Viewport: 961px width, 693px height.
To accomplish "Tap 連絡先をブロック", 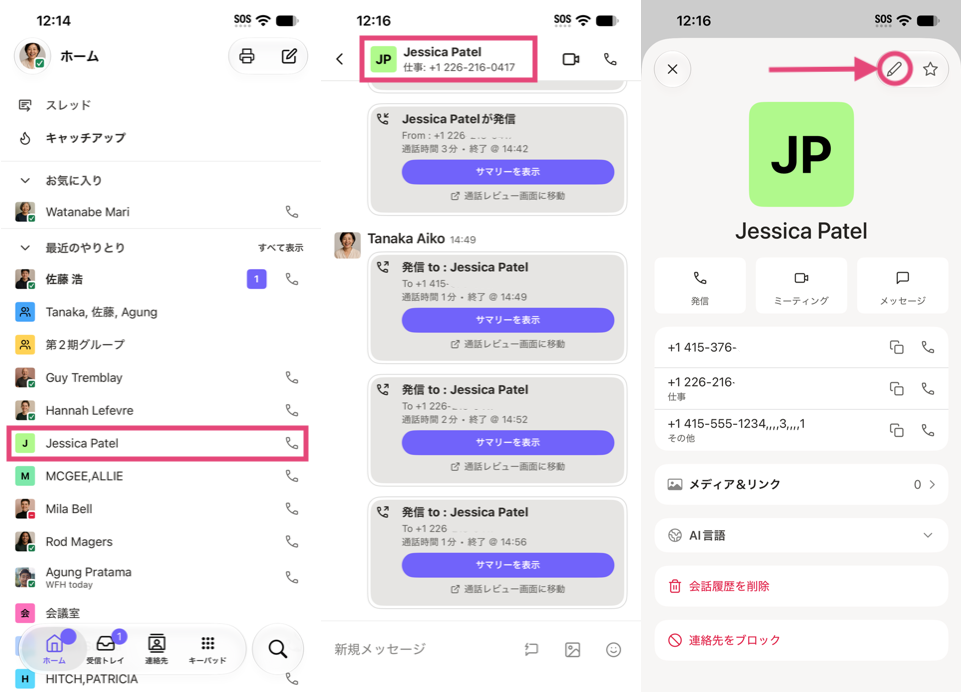I will pyautogui.click(x=801, y=640).
